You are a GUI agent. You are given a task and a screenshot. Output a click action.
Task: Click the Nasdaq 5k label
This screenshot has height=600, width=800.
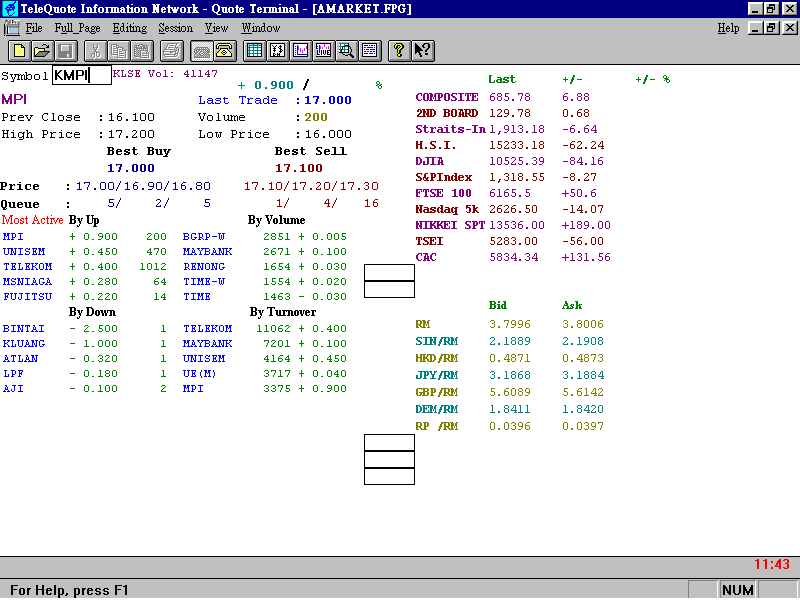[x=447, y=209]
